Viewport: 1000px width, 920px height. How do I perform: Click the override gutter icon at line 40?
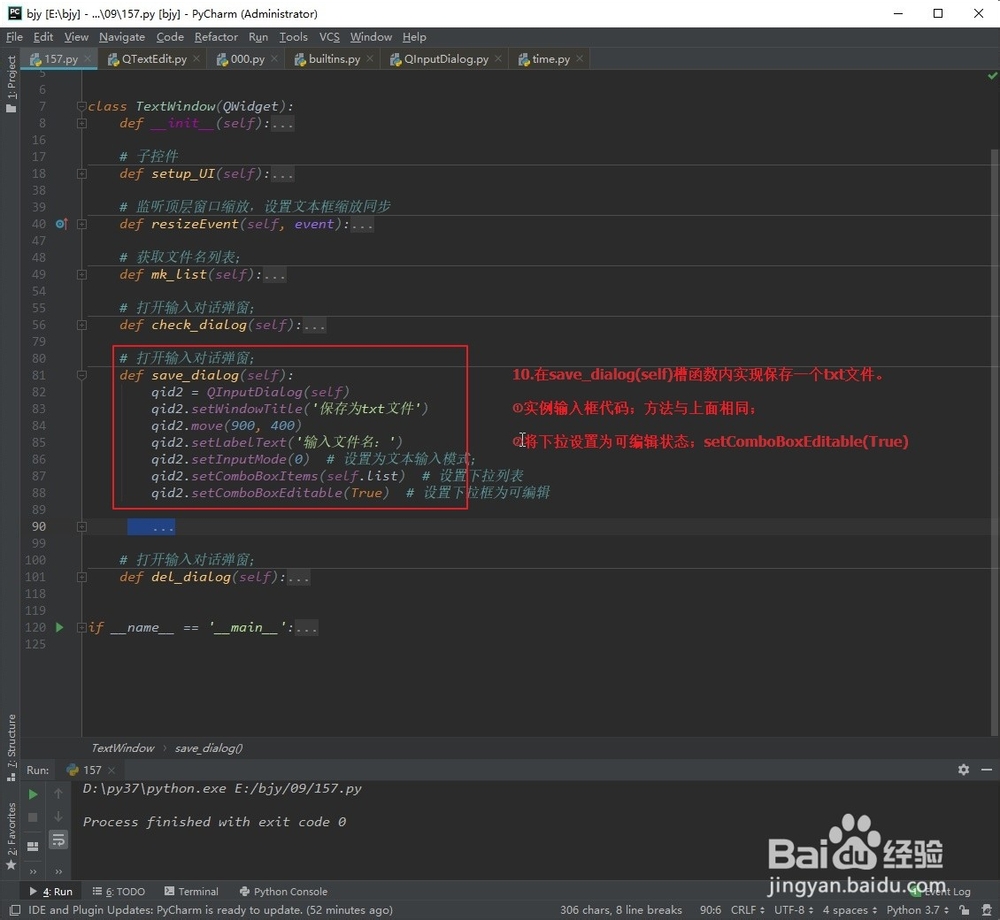pos(61,224)
